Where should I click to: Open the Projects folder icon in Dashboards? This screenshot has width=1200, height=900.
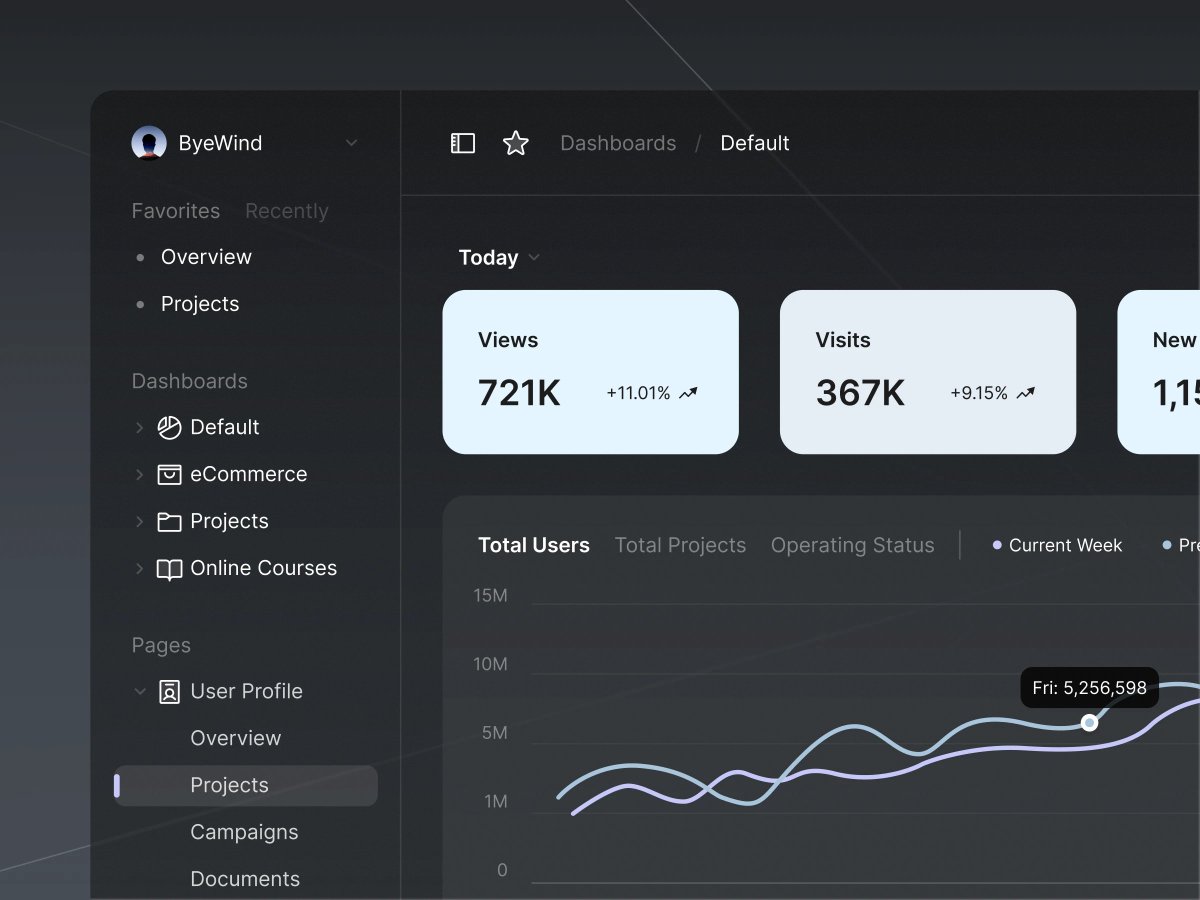(x=168, y=521)
